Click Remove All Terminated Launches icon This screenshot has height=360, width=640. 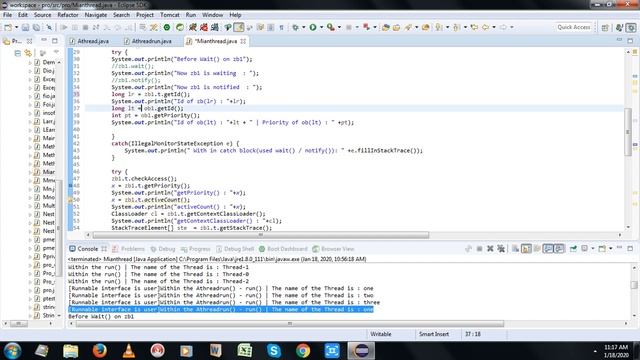coord(501,249)
